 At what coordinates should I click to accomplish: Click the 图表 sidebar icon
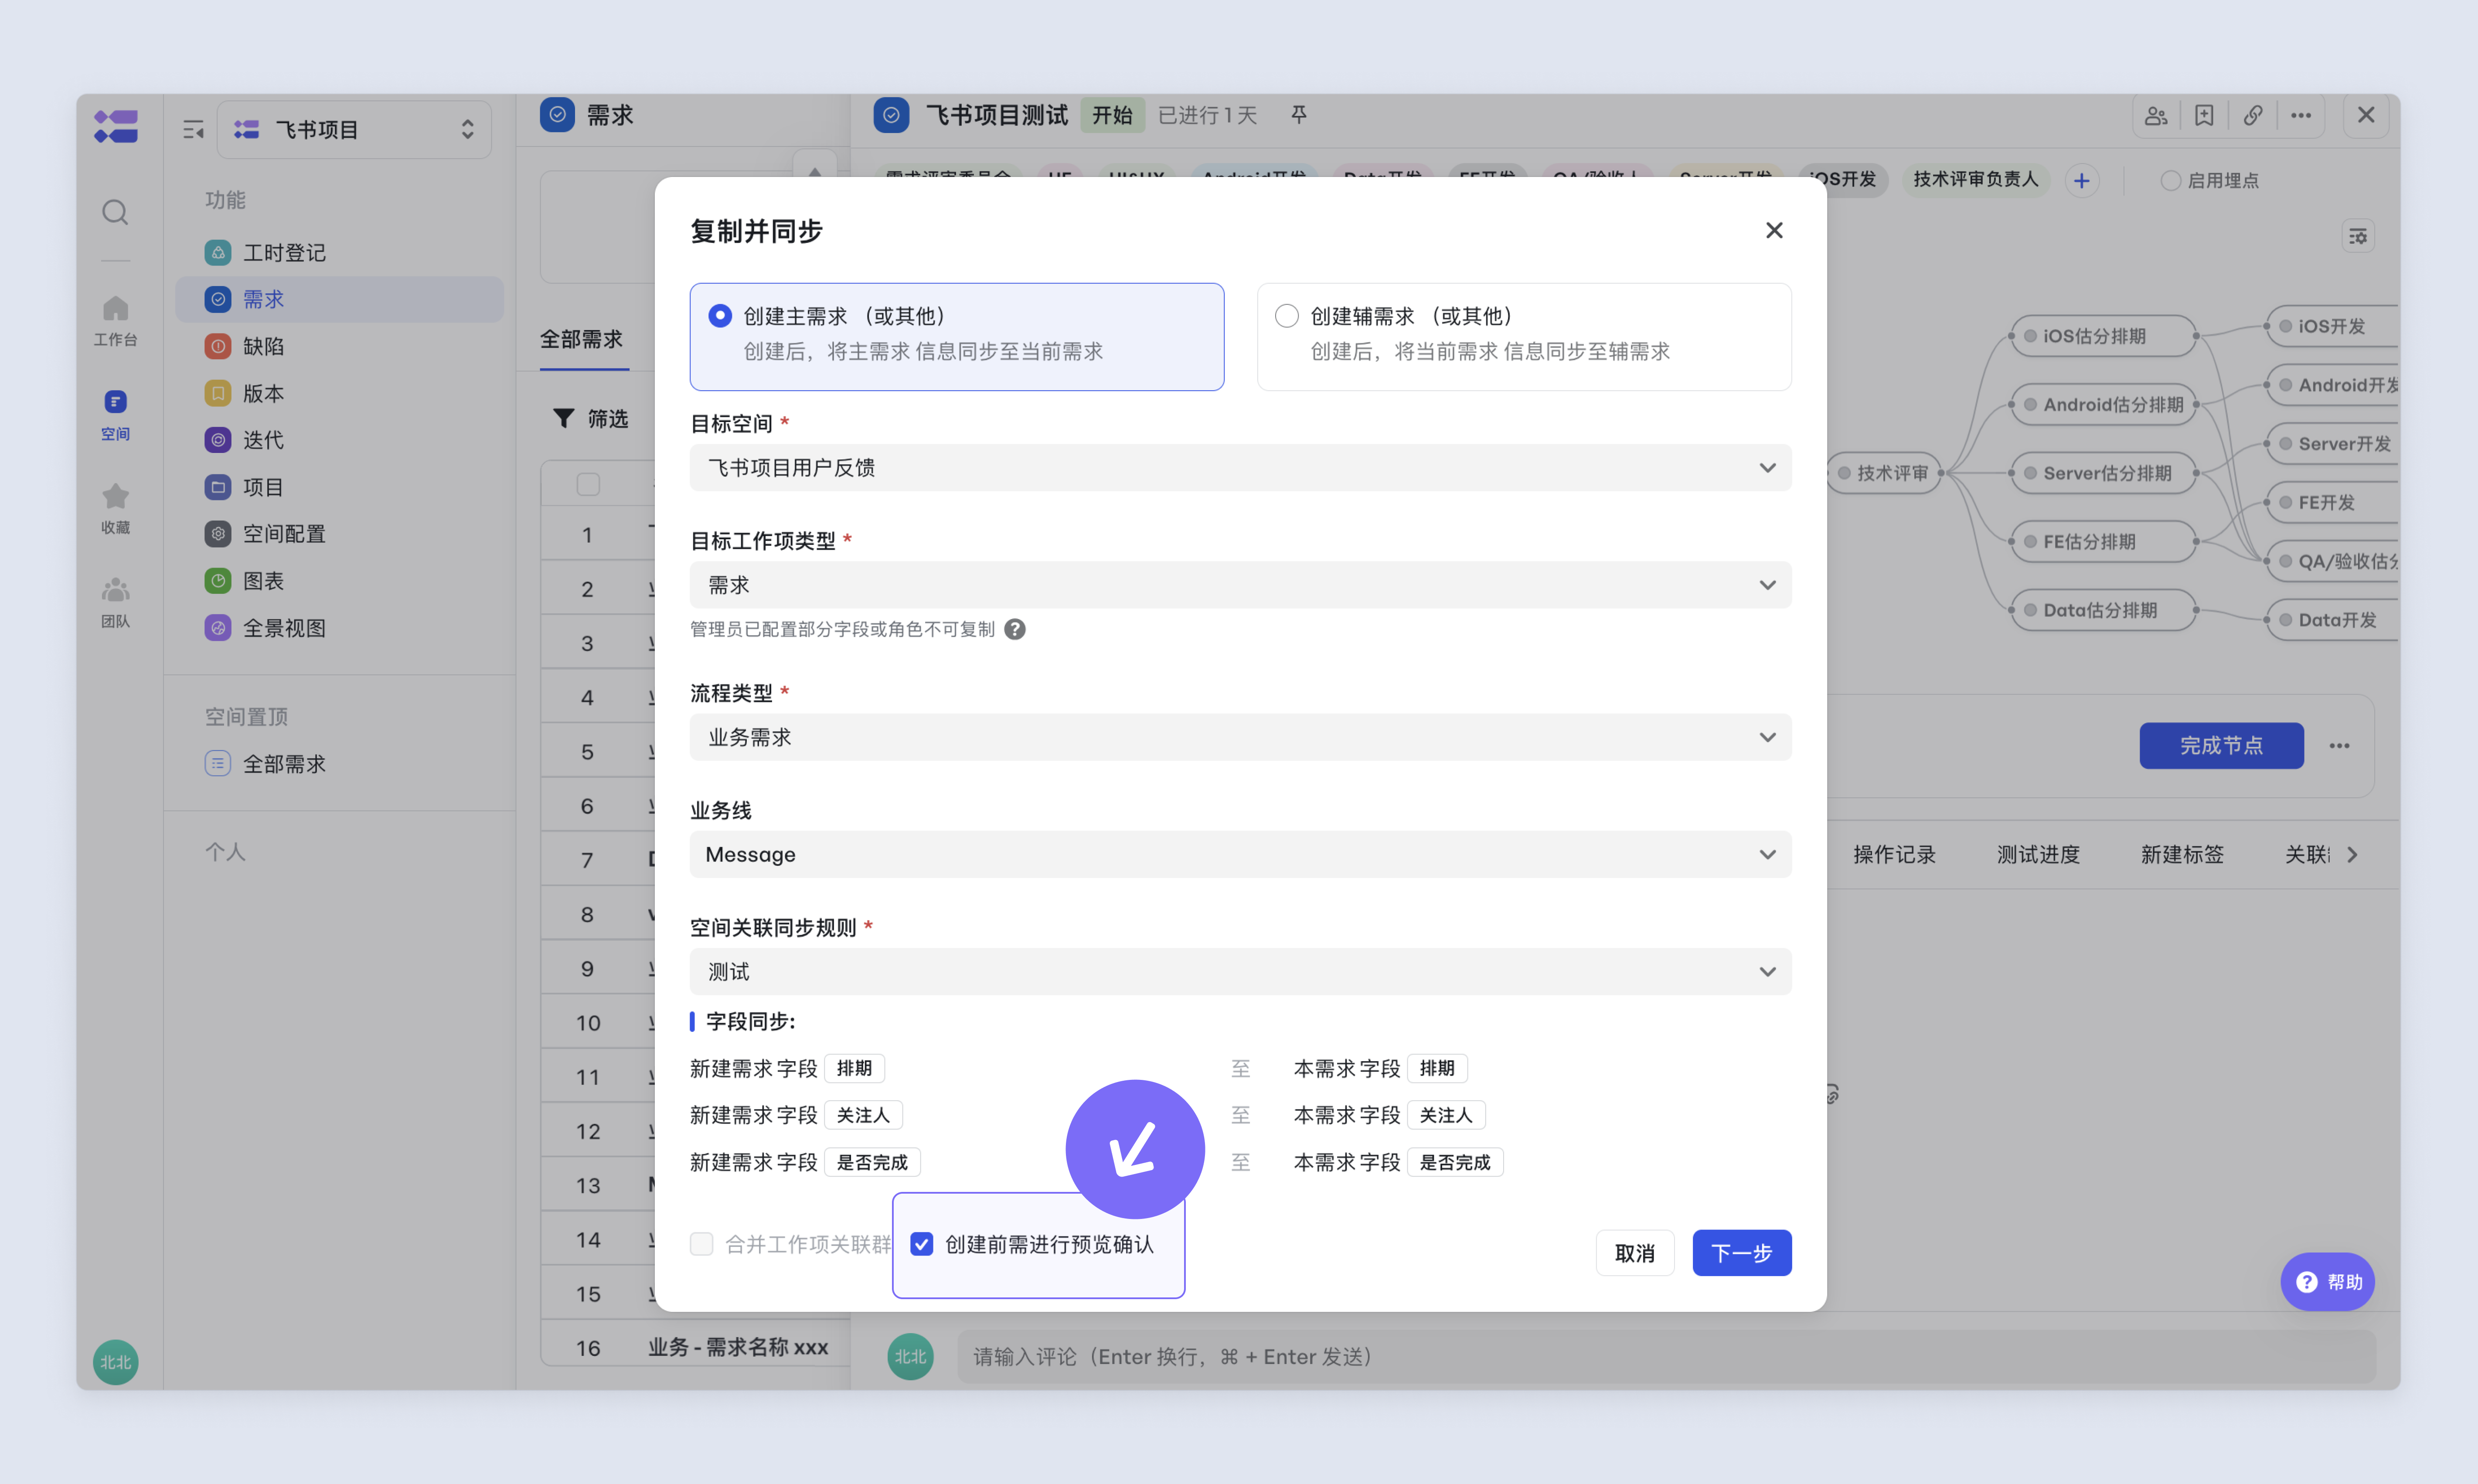pyautogui.click(x=218, y=581)
